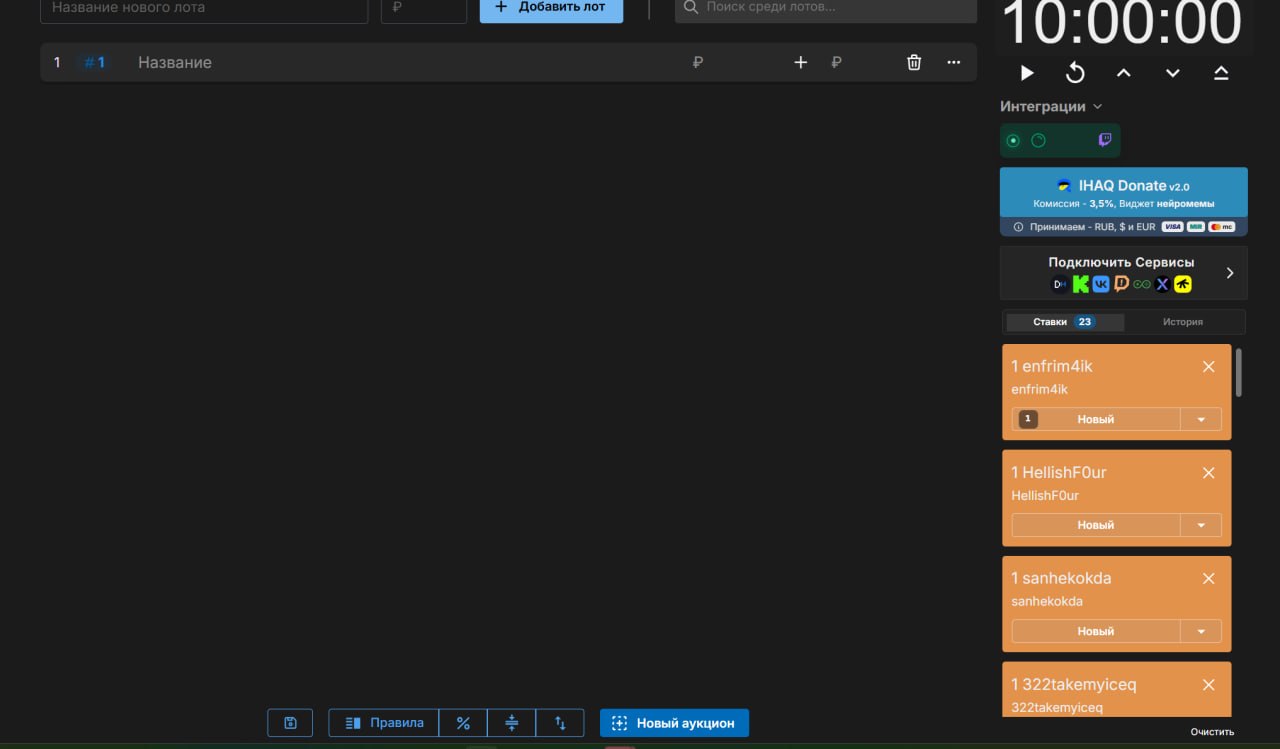Click the DonateHelper DH service icon

tap(1060, 284)
